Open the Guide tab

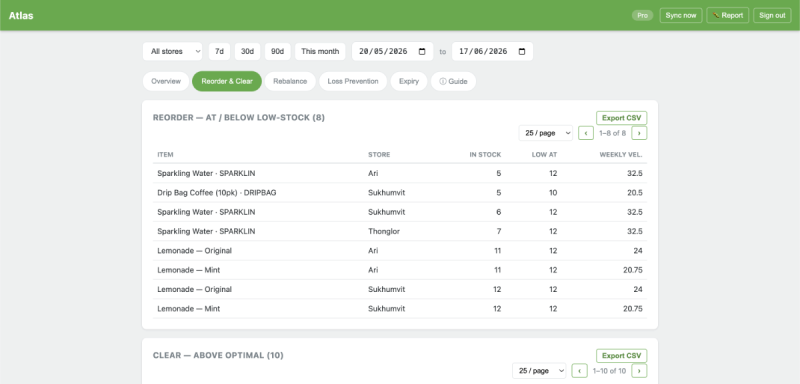click(453, 81)
